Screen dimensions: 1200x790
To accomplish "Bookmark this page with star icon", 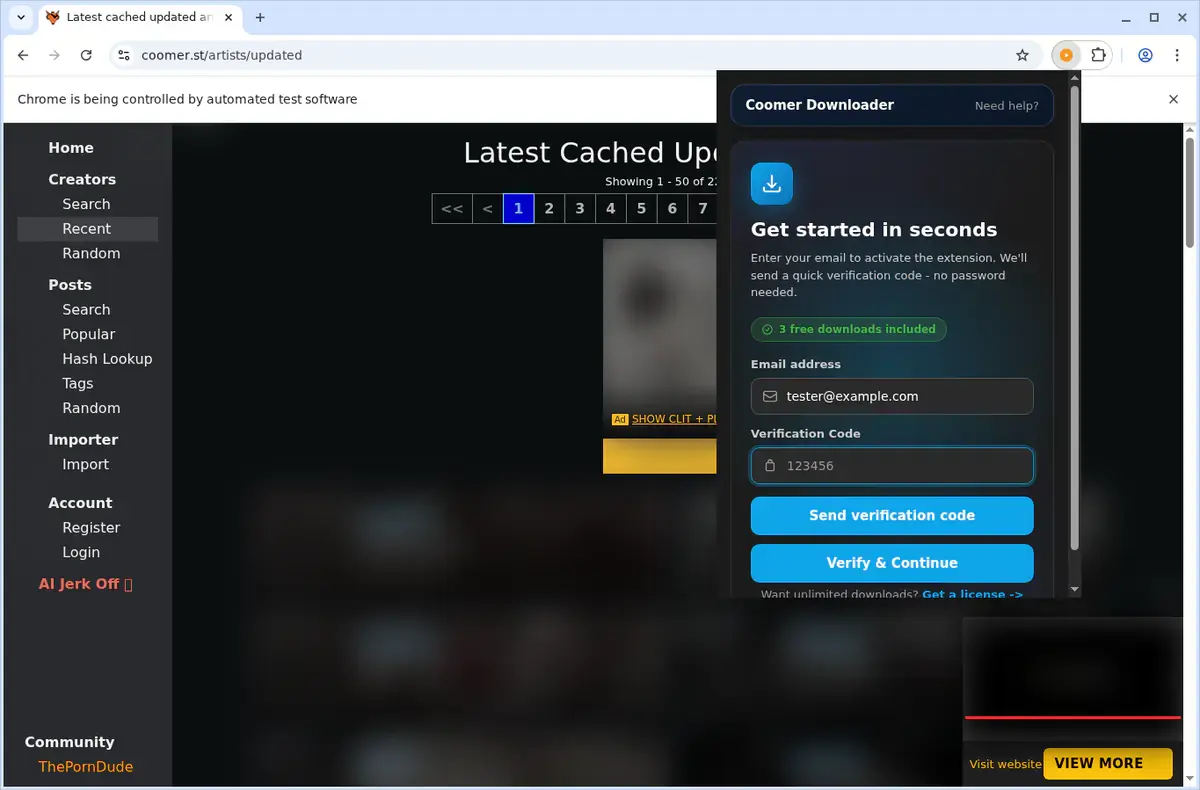I will point(1022,55).
